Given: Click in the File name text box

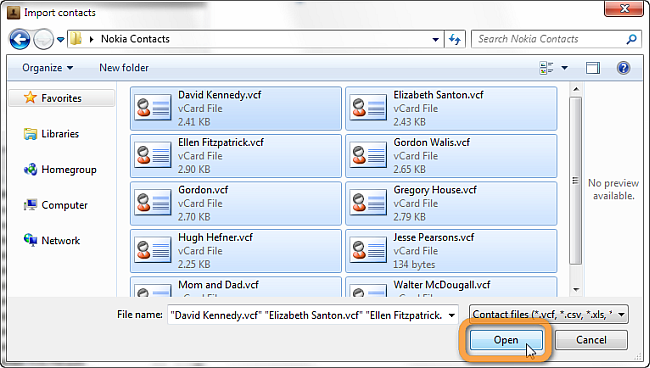Looking at the screenshot, I should [307, 315].
